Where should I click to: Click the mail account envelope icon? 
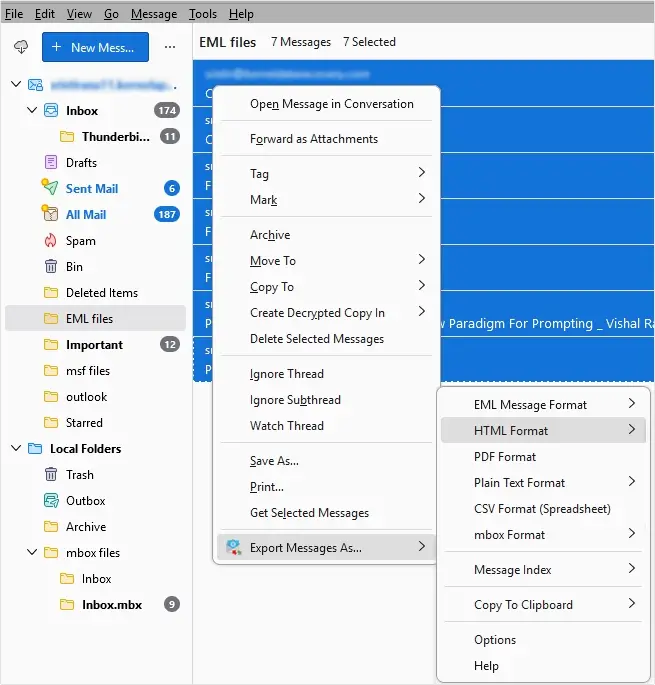click(x=35, y=85)
